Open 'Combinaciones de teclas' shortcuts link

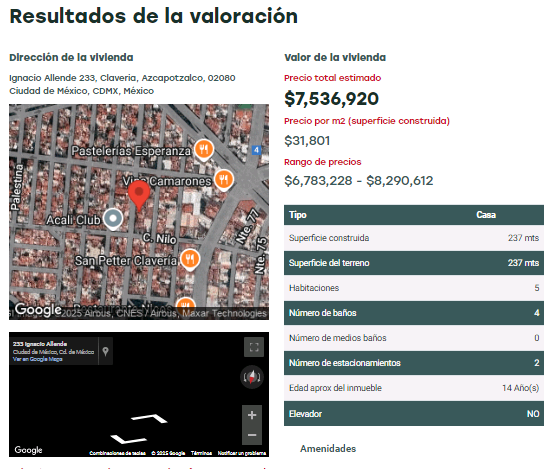pyautogui.click(x=118, y=453)
